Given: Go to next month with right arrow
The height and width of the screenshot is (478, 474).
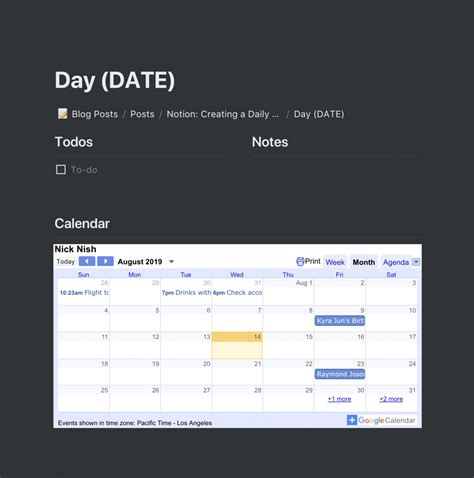Looking at the screenshot, I should tap(105, 261).
